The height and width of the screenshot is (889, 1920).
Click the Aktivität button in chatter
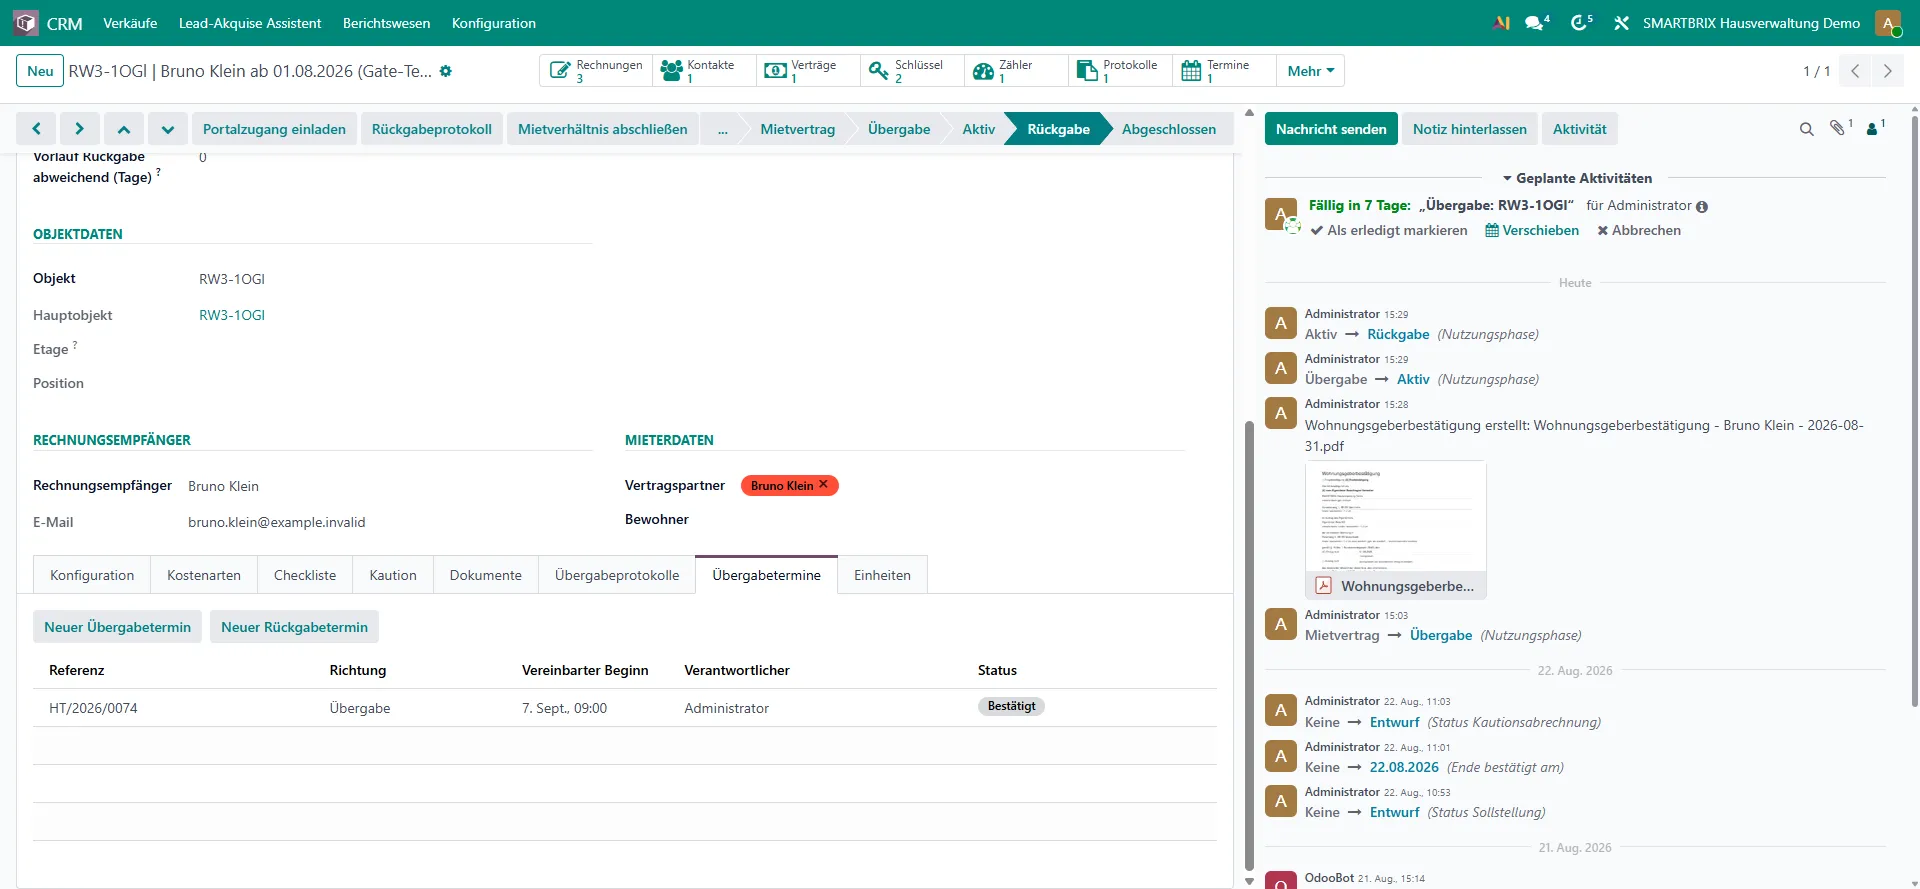1580,129
